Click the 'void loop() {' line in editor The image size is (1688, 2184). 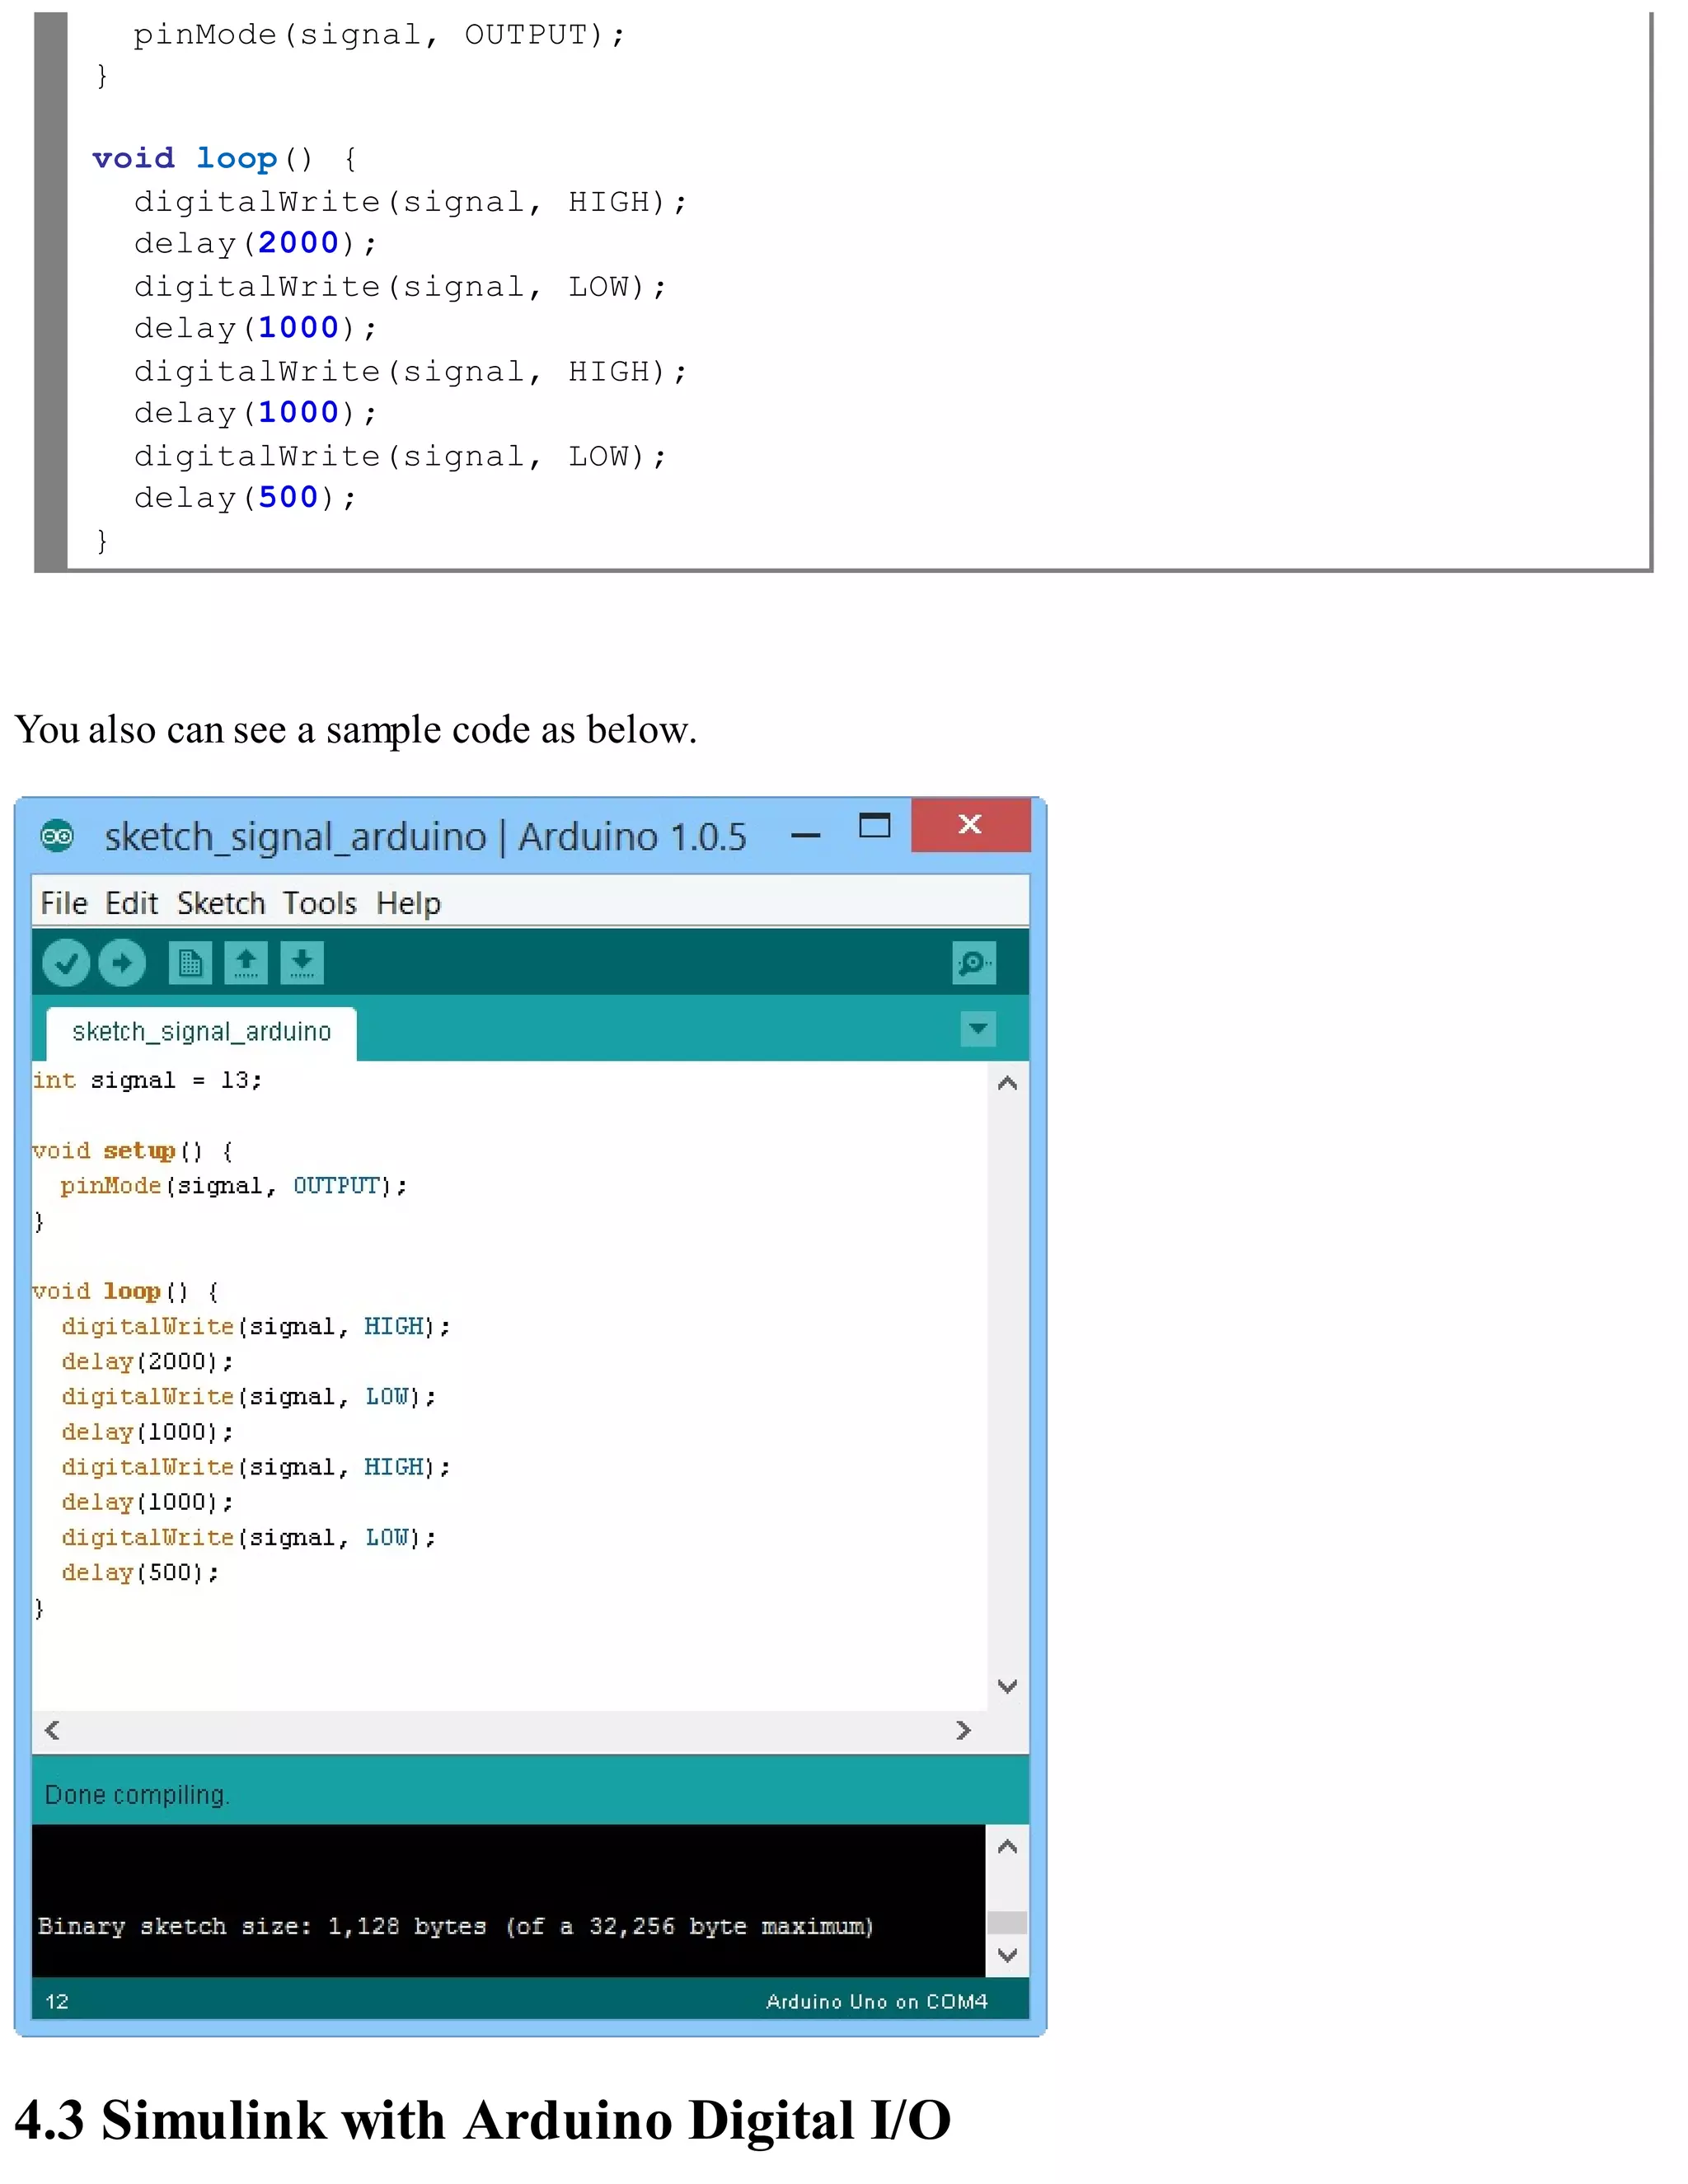[126, 1291]
